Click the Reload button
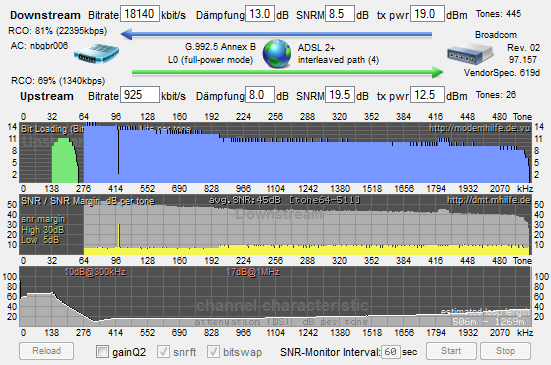Screen dimensions: 551x365 tap(46, 351)
